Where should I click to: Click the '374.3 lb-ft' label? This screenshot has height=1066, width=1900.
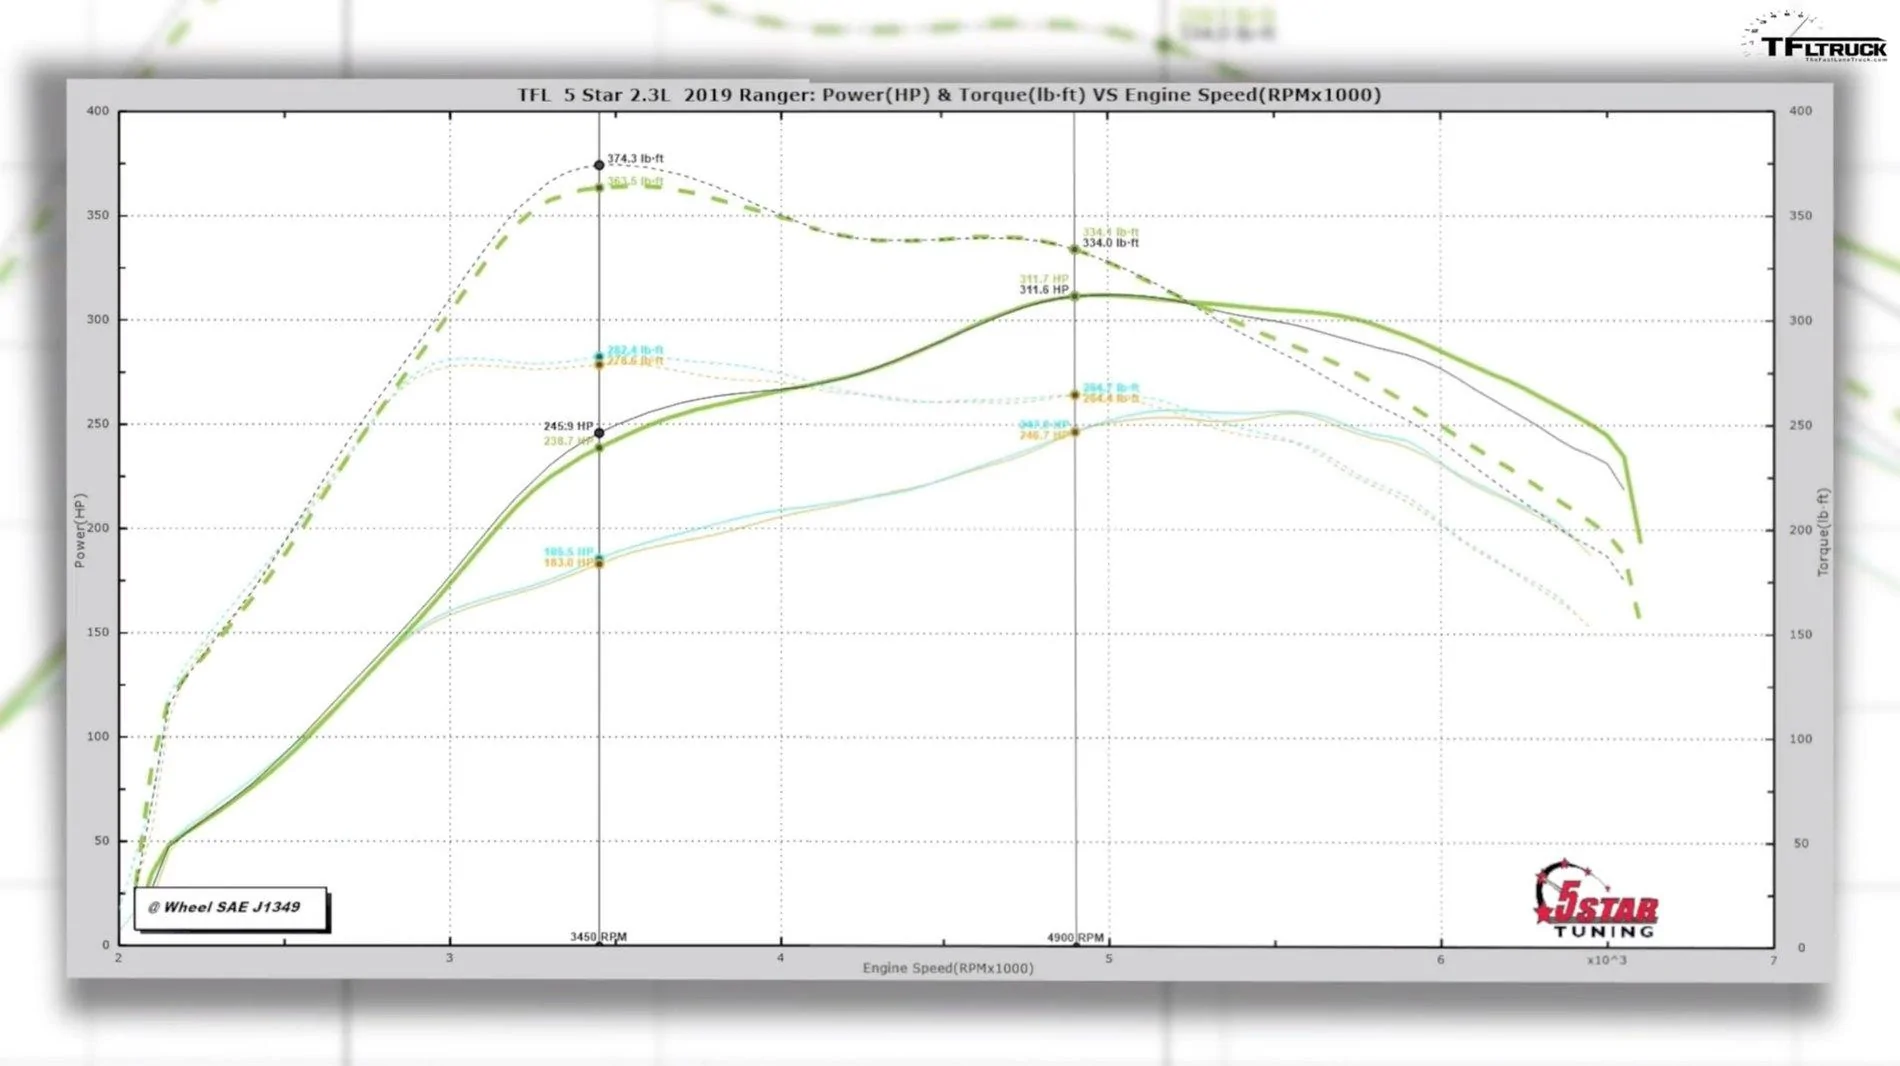(635, 159)
